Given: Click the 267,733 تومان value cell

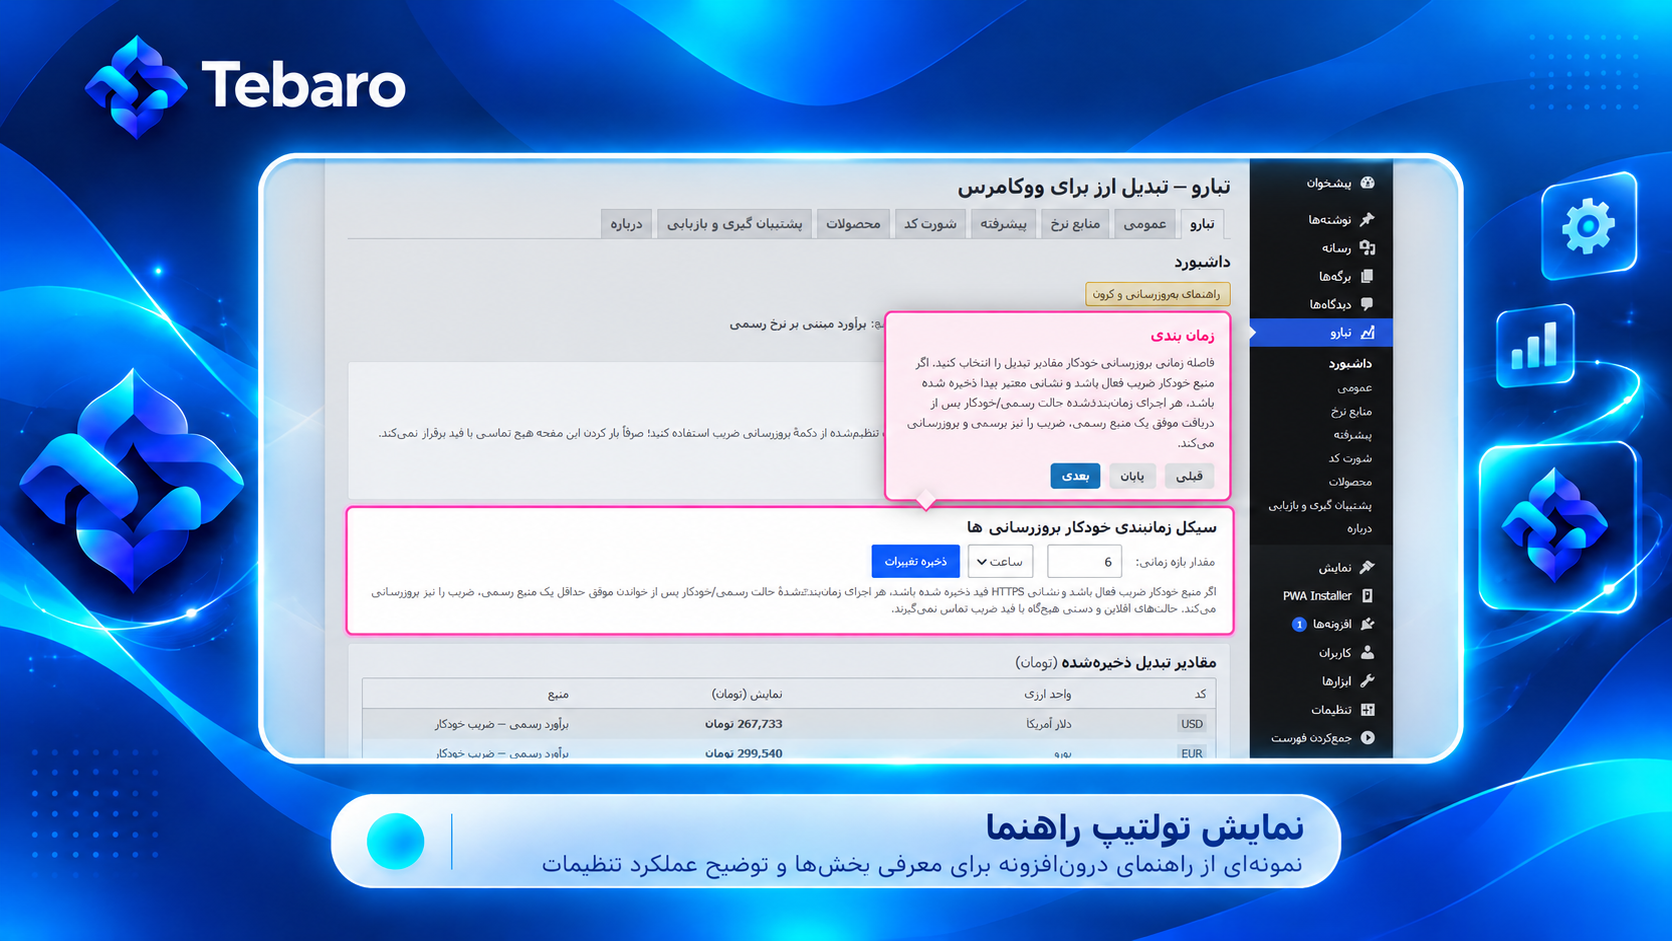Looking at the screenshot, I should tap(743, 724).
